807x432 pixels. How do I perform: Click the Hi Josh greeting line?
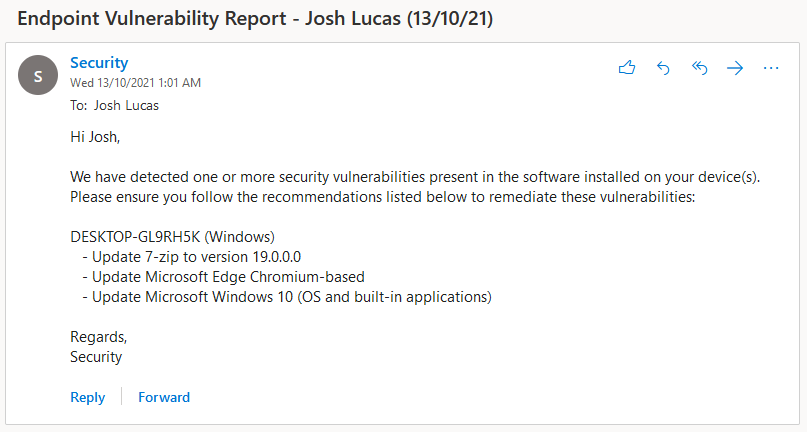click(x=95, y=137)
